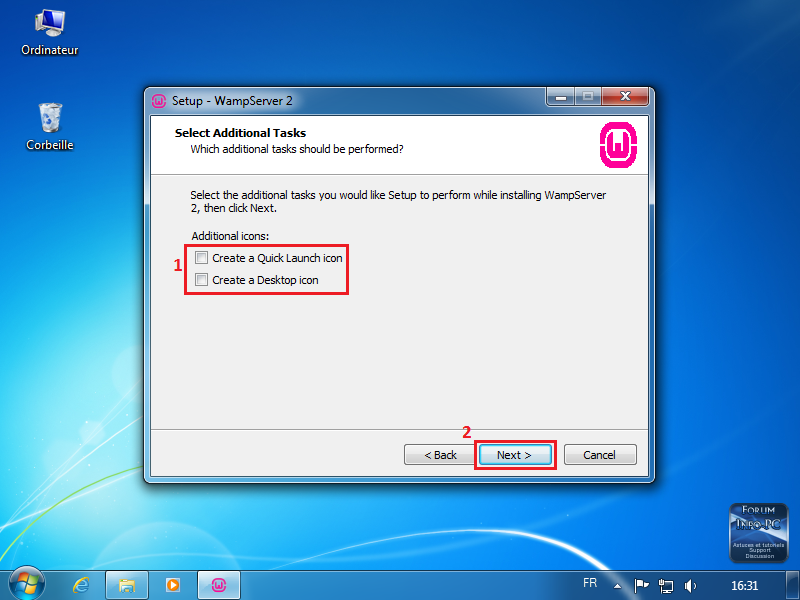Minimize the WampServer setup window
Viewport: 800px width, 600px height.
click(561, 96)
